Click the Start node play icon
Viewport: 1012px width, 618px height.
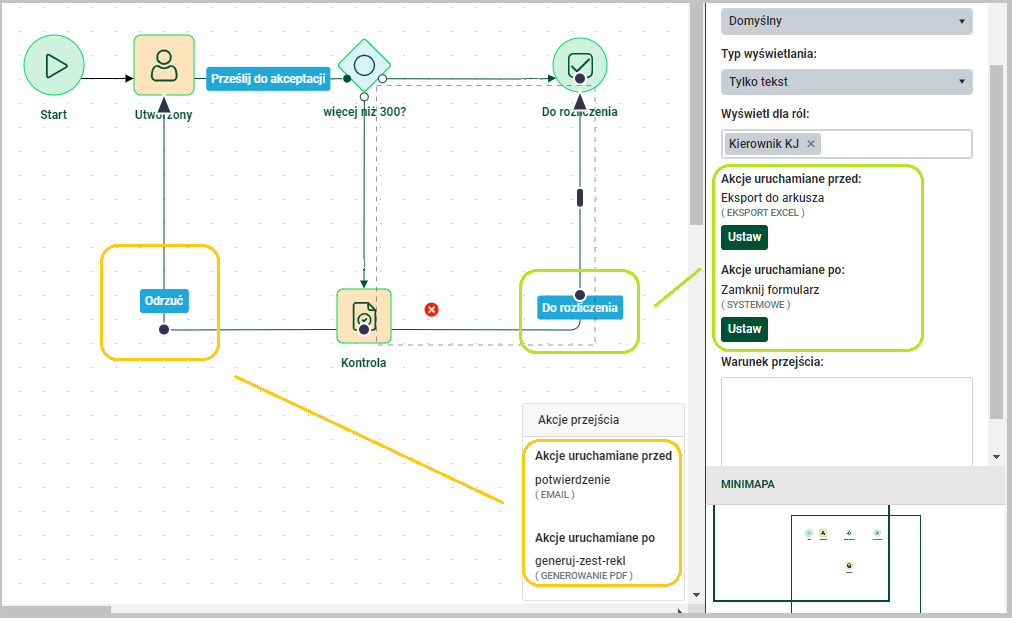tap(53, 66)
